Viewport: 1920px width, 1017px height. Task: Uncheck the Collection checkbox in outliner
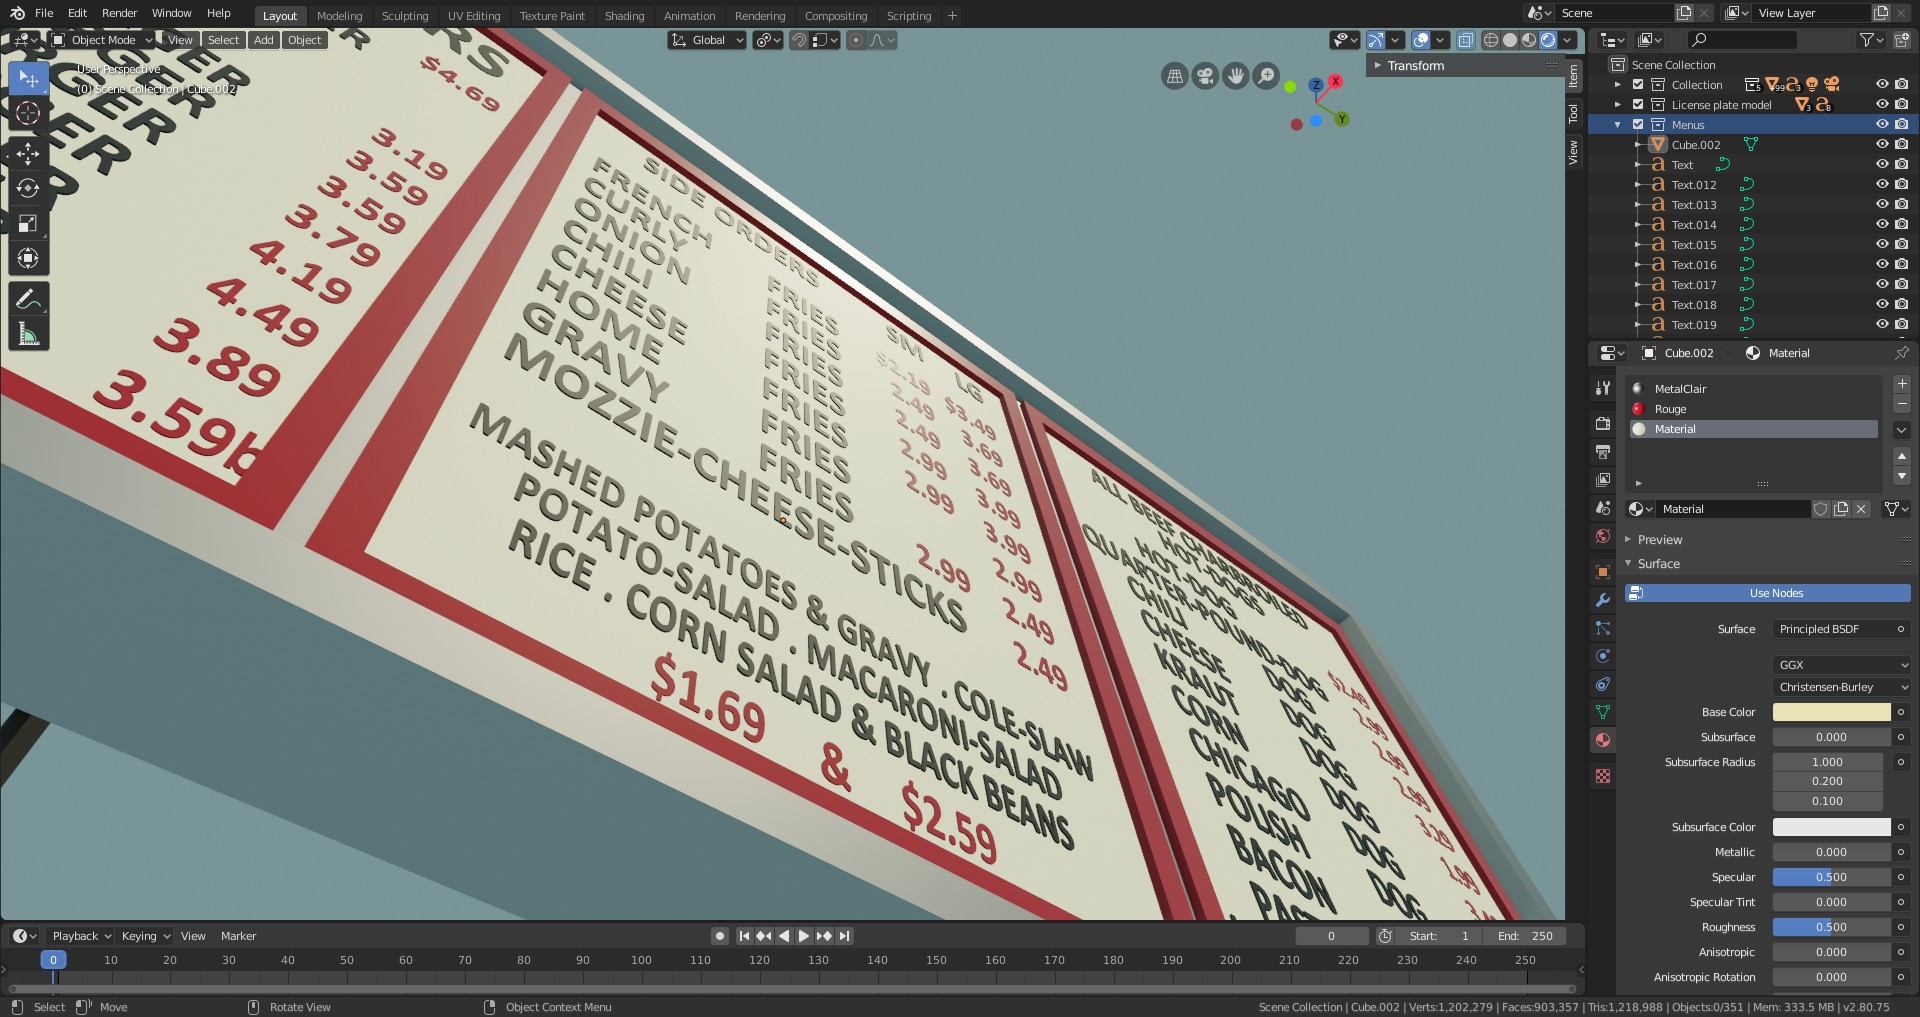(1638, 85)
